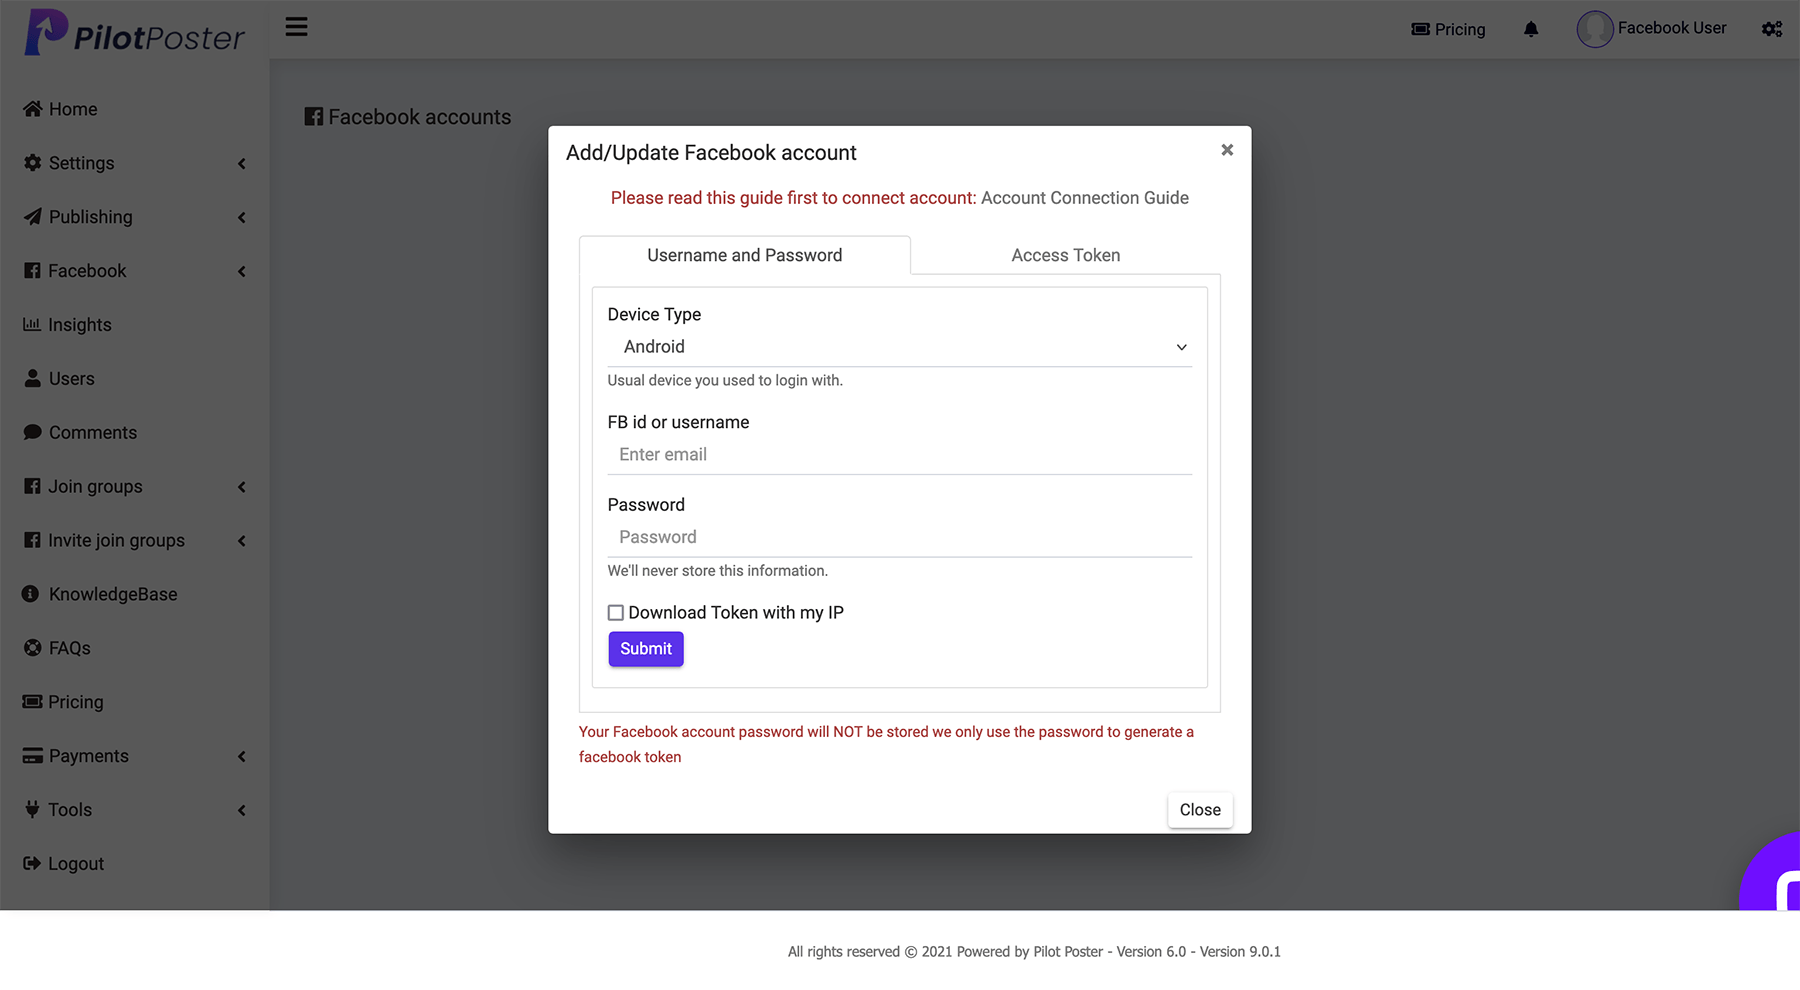Screen dimensions: 1800x990
Task: Click the Users person icon
Action: pyautogui.click(x=33, y=379)
